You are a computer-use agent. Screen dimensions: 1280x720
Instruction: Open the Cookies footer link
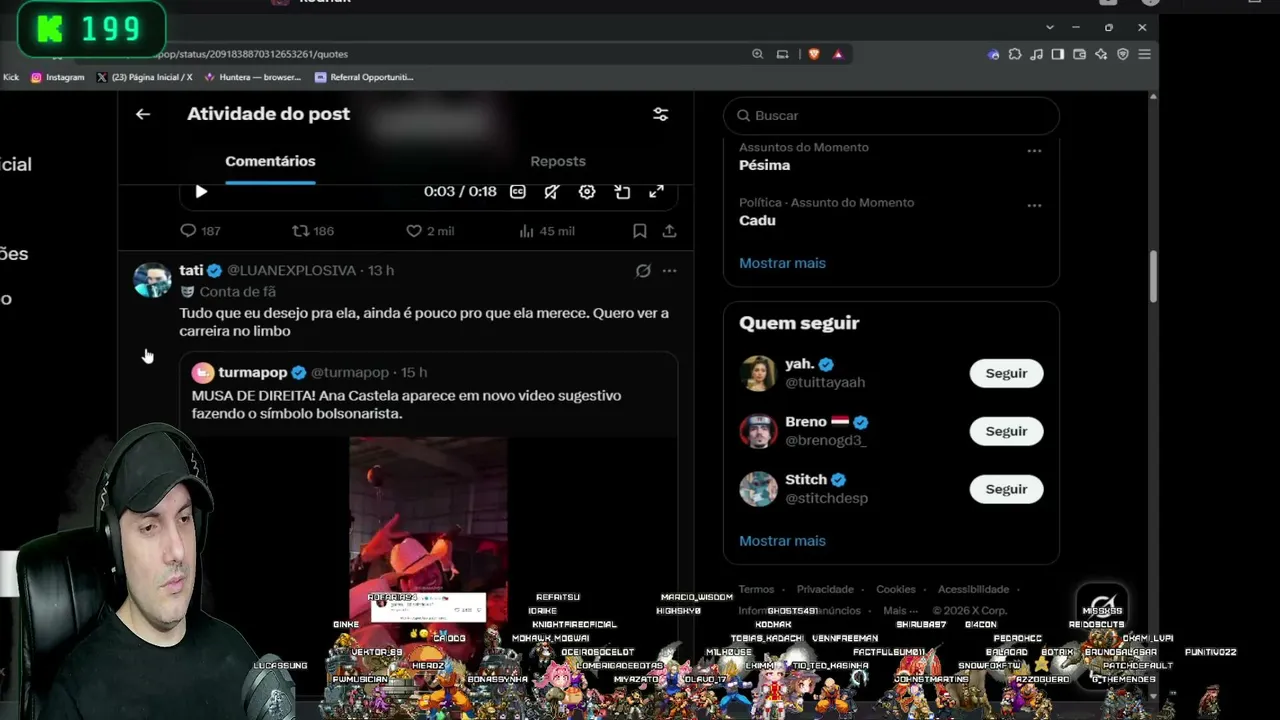(x=896, y=589)
